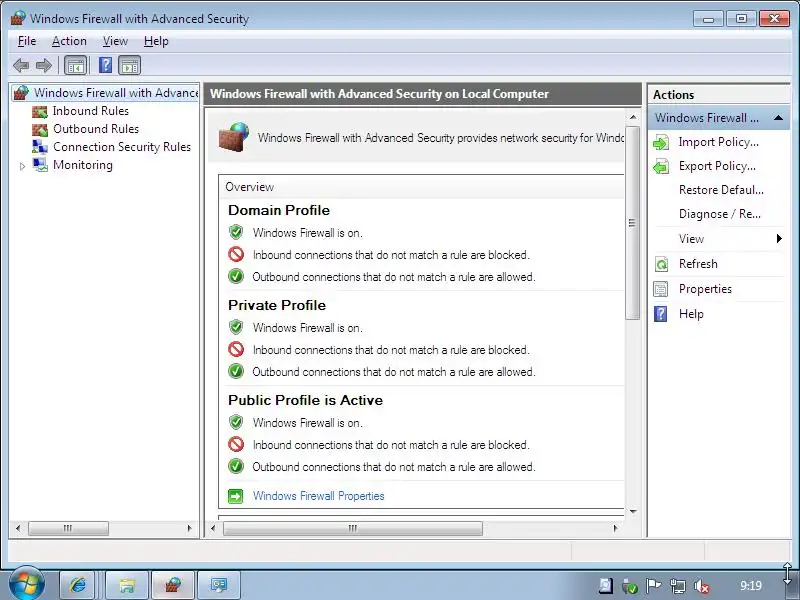Click the Monitoring icon in the tree
This screenshot has height=600, width=800.
click(x=40, y=165)
